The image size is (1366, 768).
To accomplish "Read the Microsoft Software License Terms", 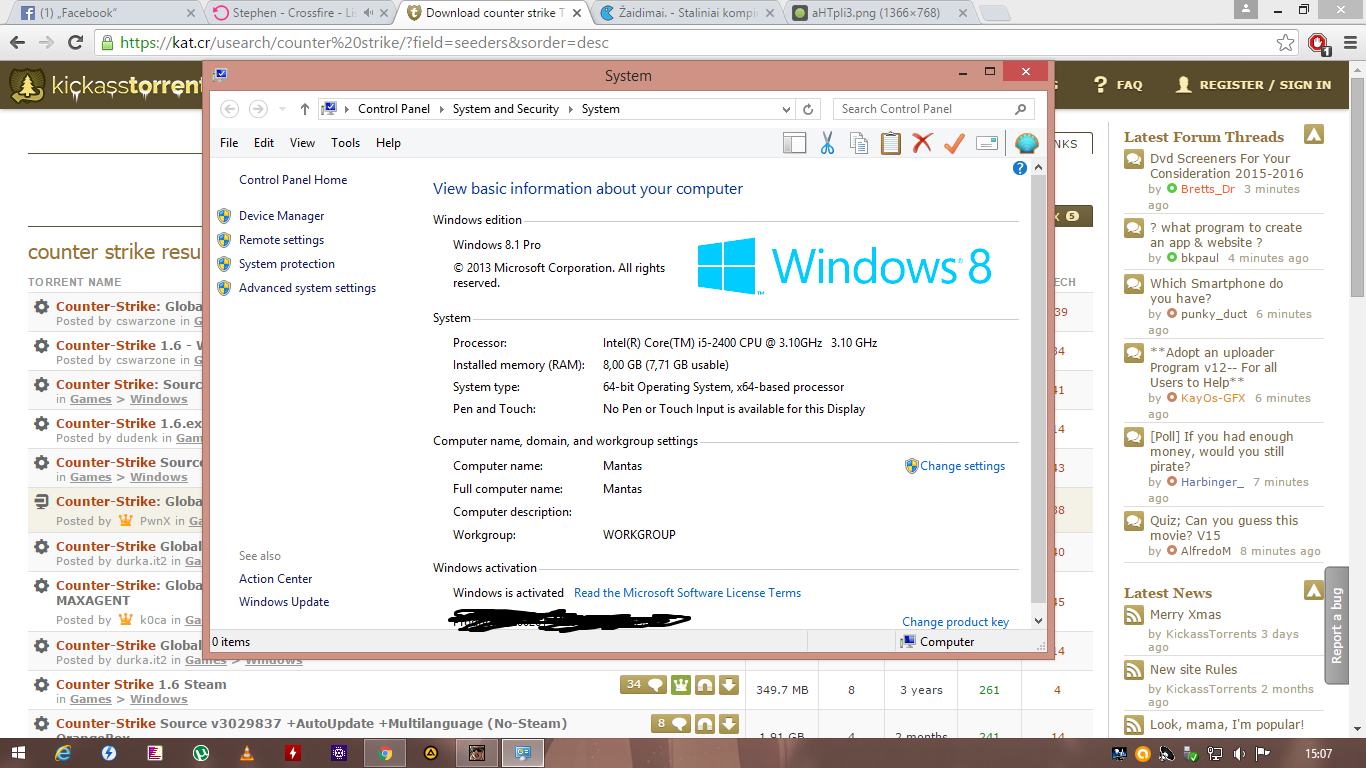I will [687, 593].
